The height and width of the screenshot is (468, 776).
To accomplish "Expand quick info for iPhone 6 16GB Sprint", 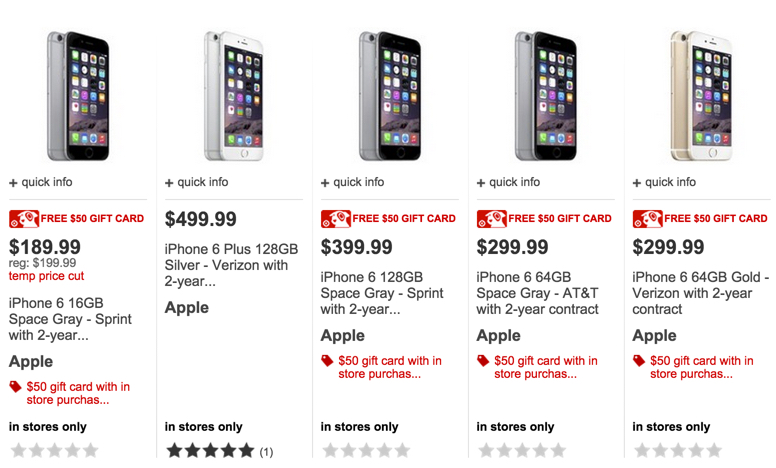I will pos(41,182).
